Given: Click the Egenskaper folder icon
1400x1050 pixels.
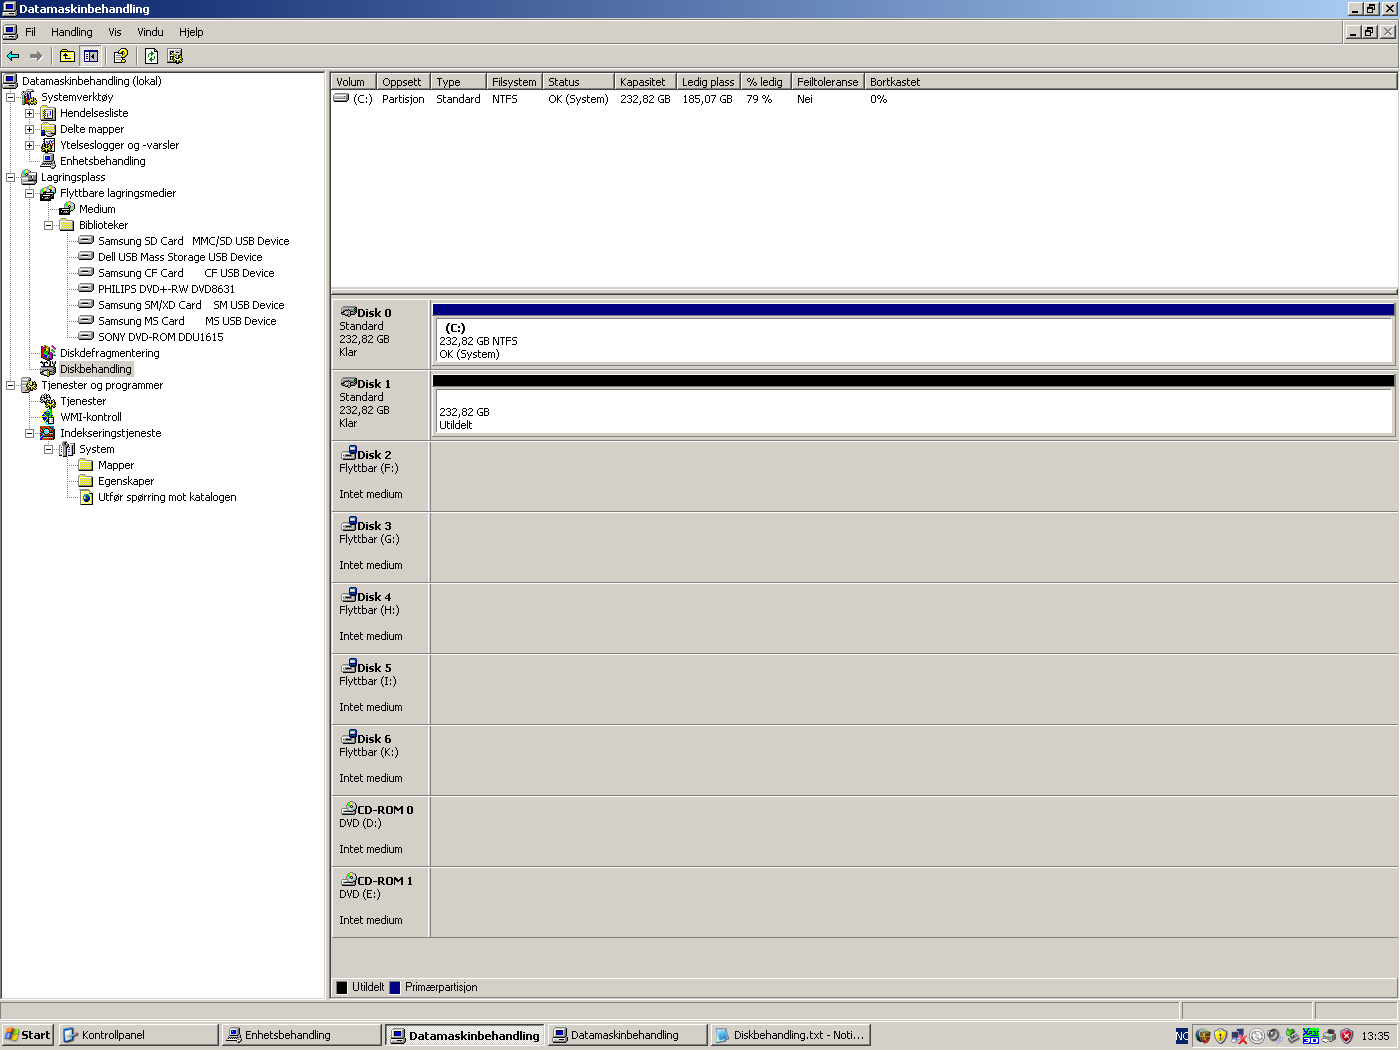Looking at the screenshot, I should tap(86, 481).
